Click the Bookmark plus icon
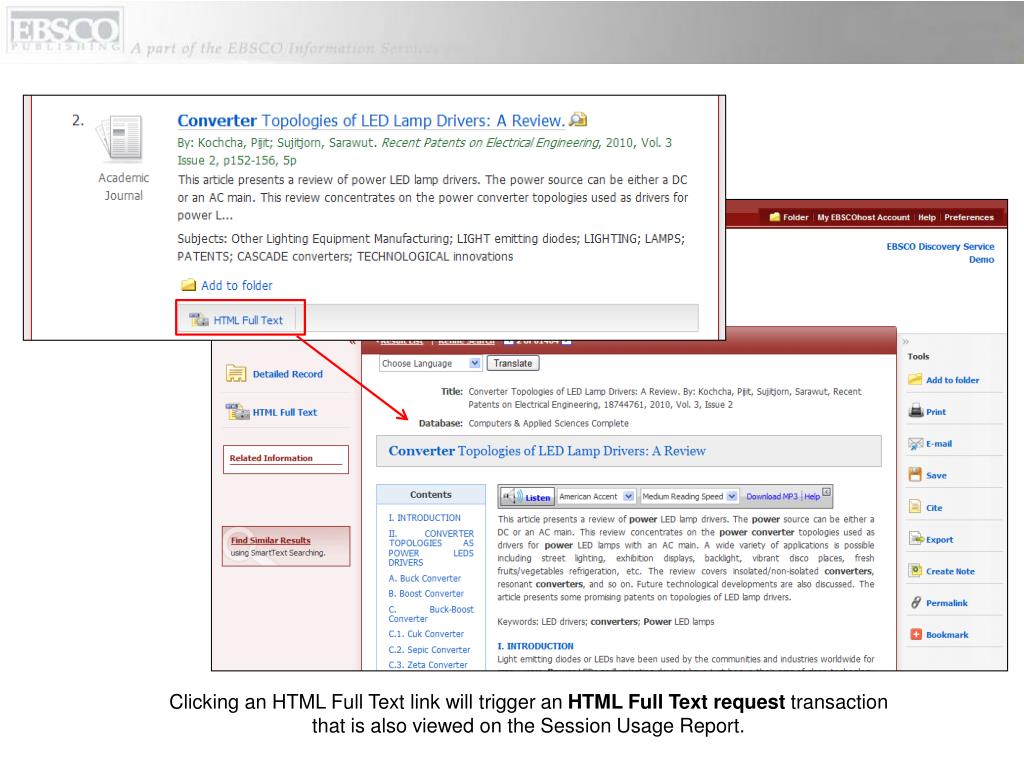This screenshot has height=768, width=1024. [x=915, y=634]
